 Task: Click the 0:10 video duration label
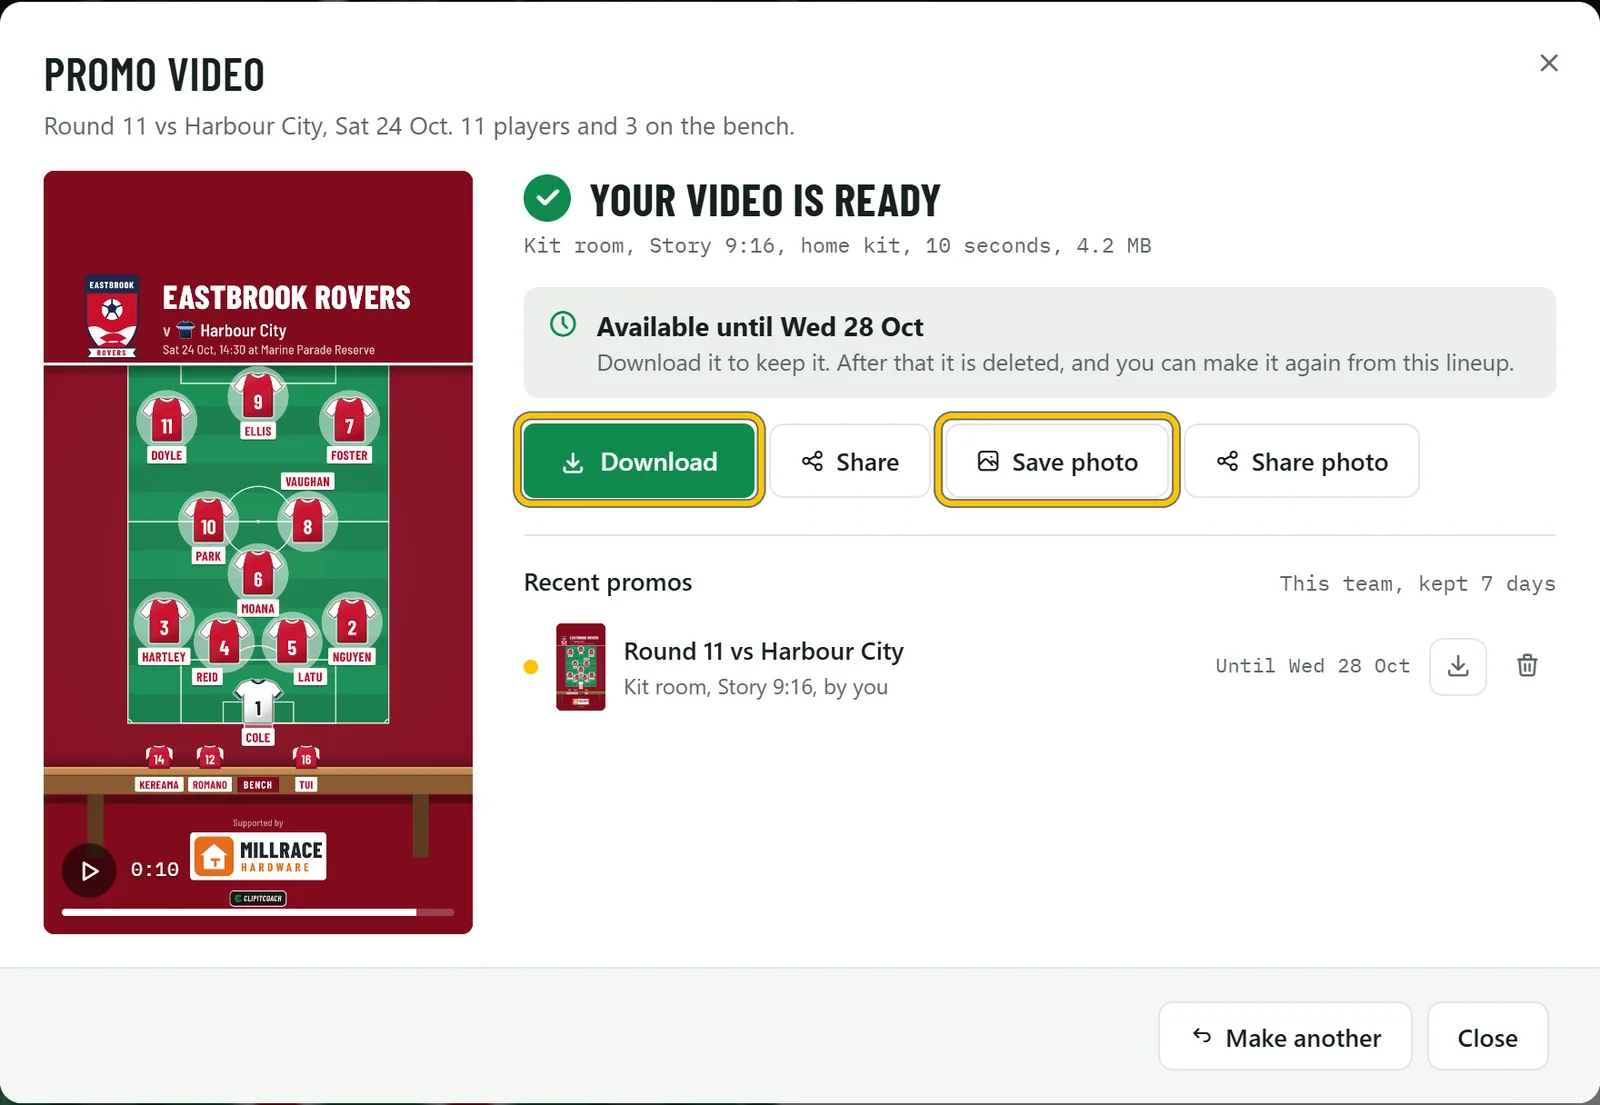[155, 870]
